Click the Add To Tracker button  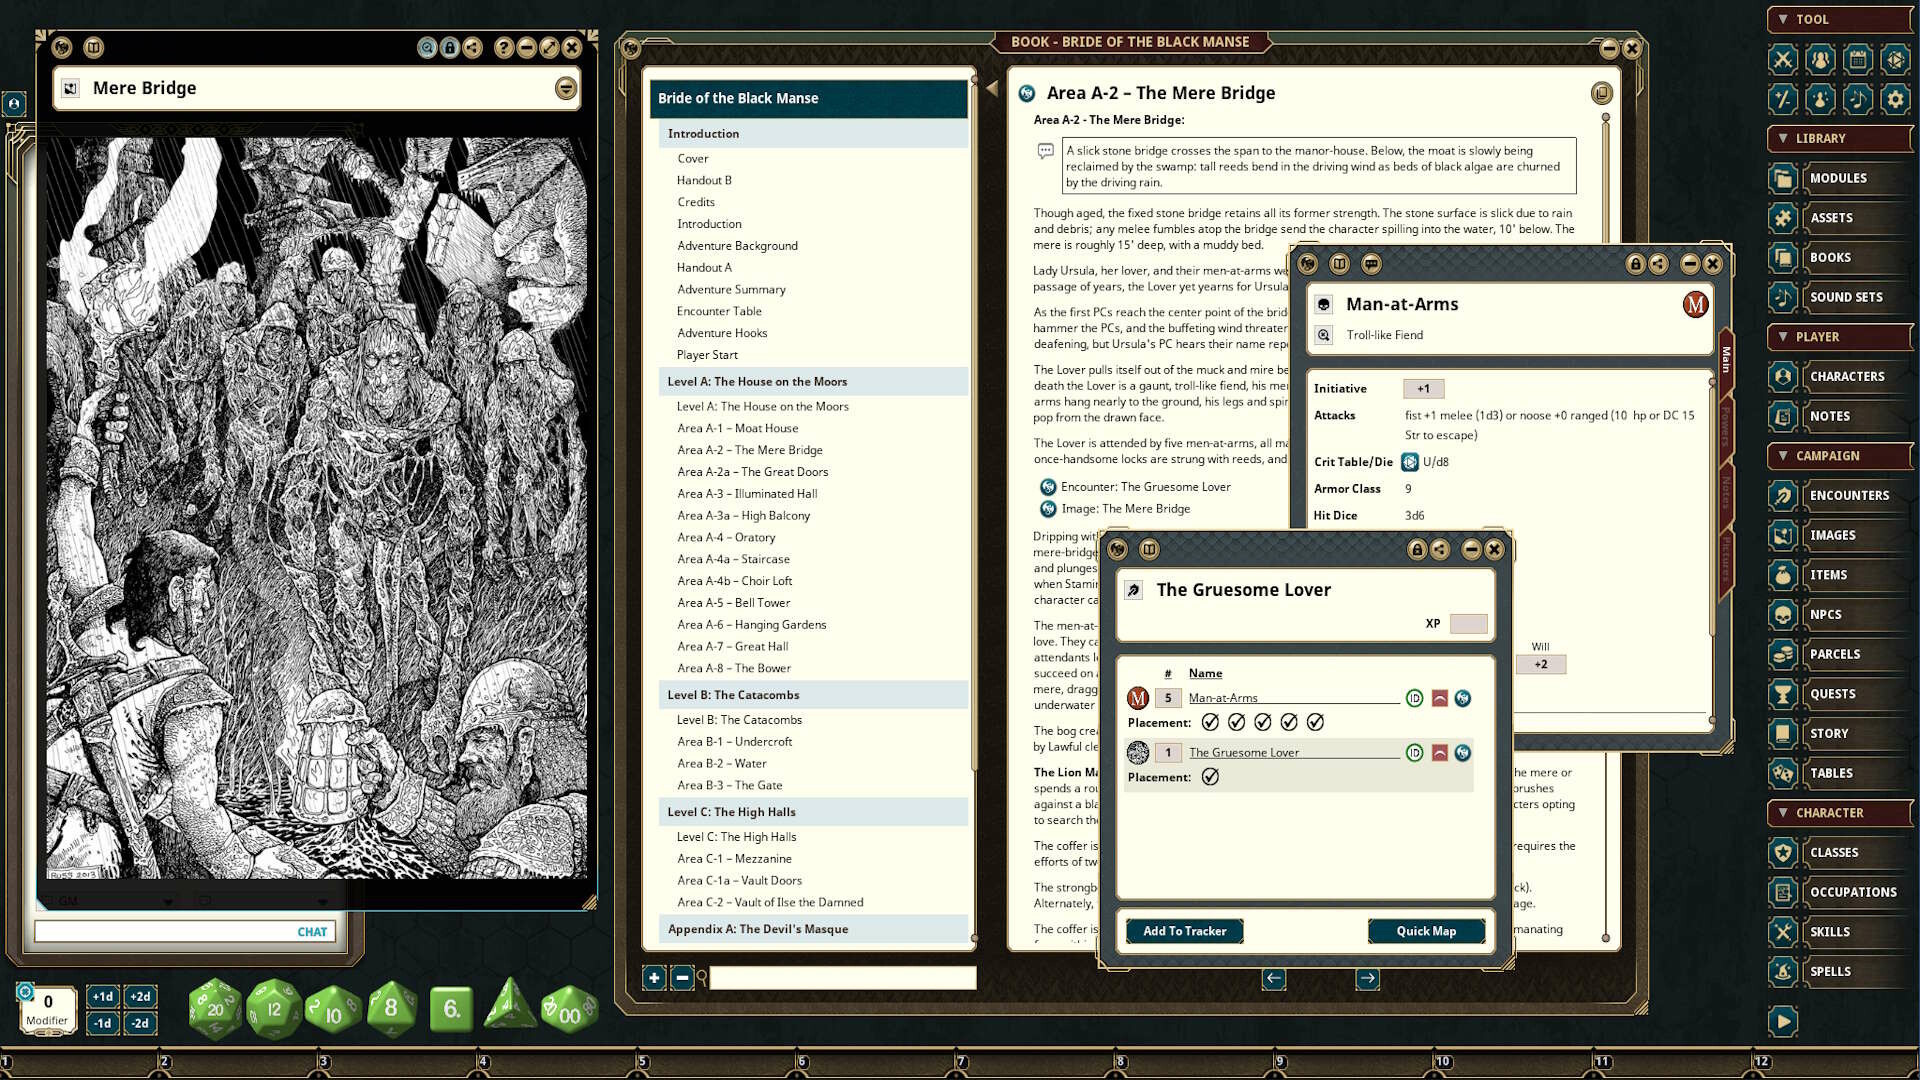(x=1184, y=930)
